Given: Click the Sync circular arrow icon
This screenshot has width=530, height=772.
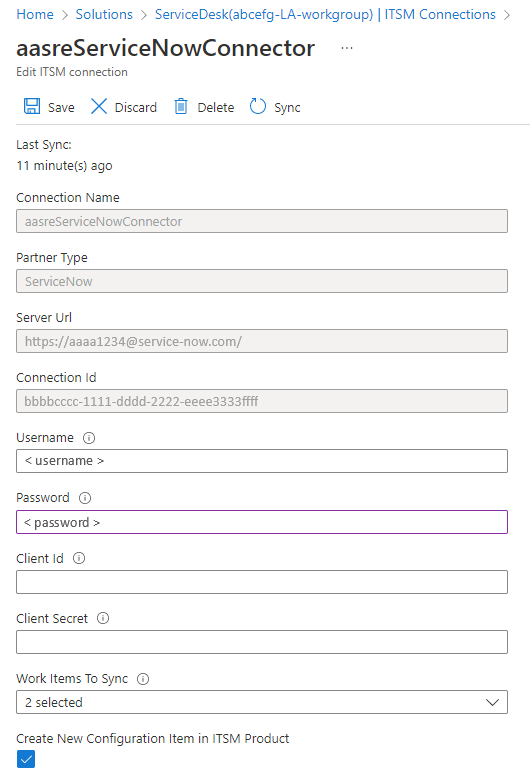Looking at the screenshot, I should pyautogui.click(x=258, y=106).
